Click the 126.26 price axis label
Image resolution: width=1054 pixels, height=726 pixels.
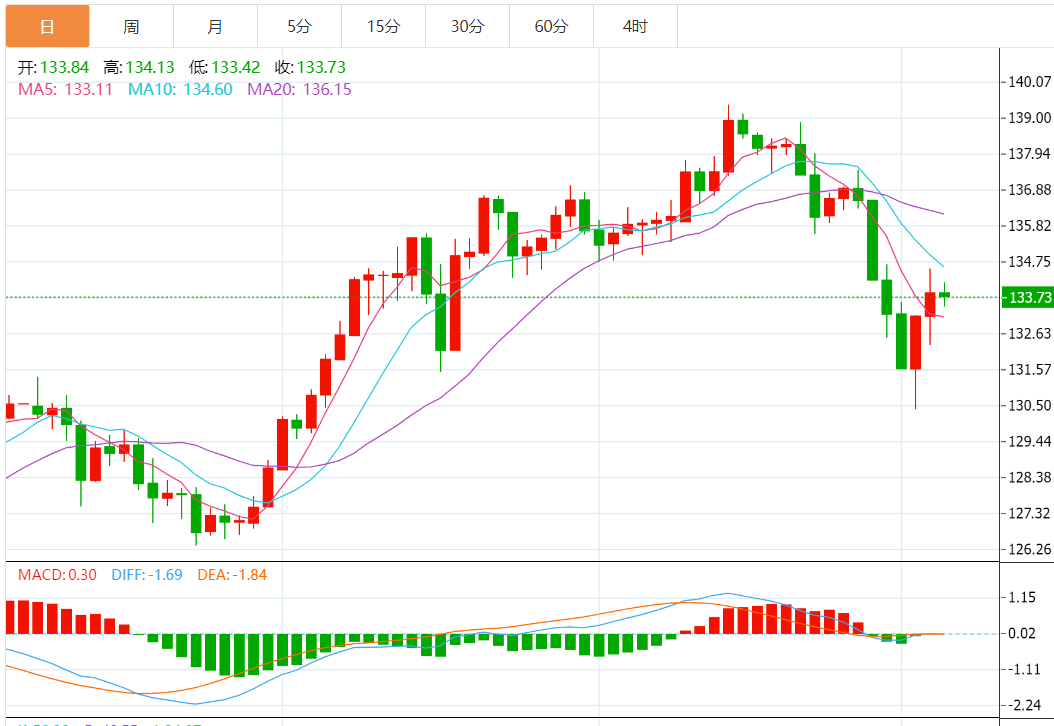1030,549
